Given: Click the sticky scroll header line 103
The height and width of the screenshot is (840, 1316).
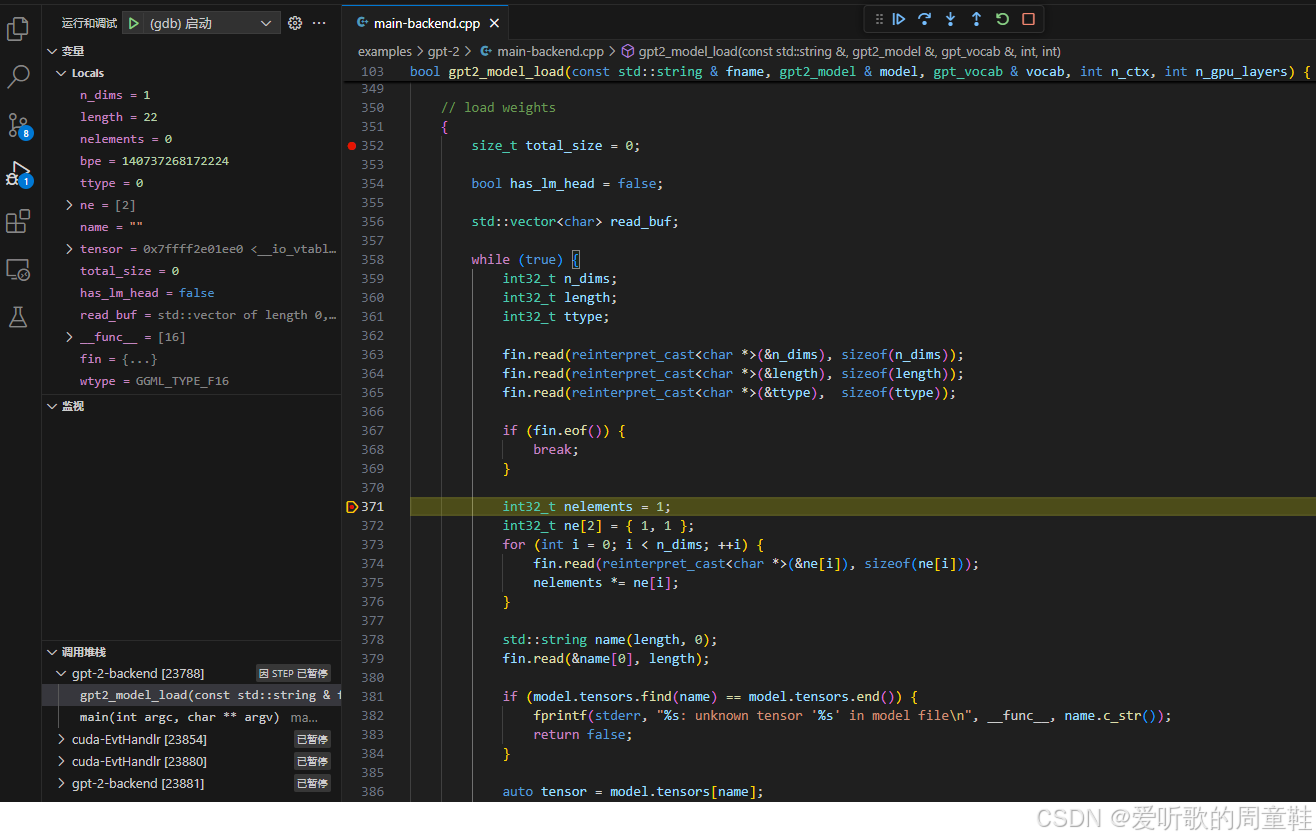Looking at the screenshot, I should pyautogui.click(x=828, y=72).
